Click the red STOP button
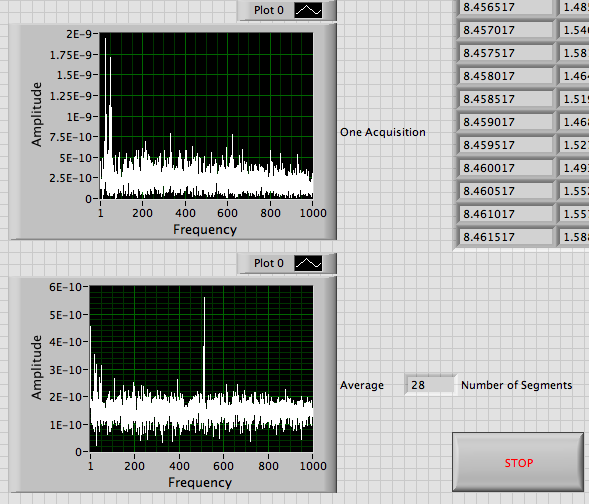This screenshot has height=504, width=589. (x=518, y=462)
